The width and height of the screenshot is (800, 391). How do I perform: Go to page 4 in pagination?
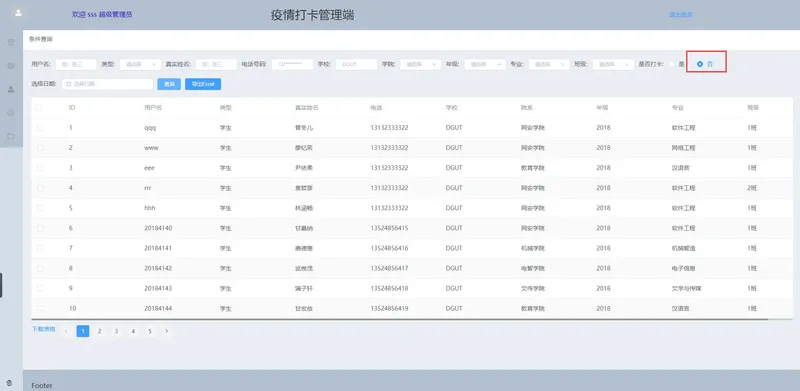coord(133,331)
